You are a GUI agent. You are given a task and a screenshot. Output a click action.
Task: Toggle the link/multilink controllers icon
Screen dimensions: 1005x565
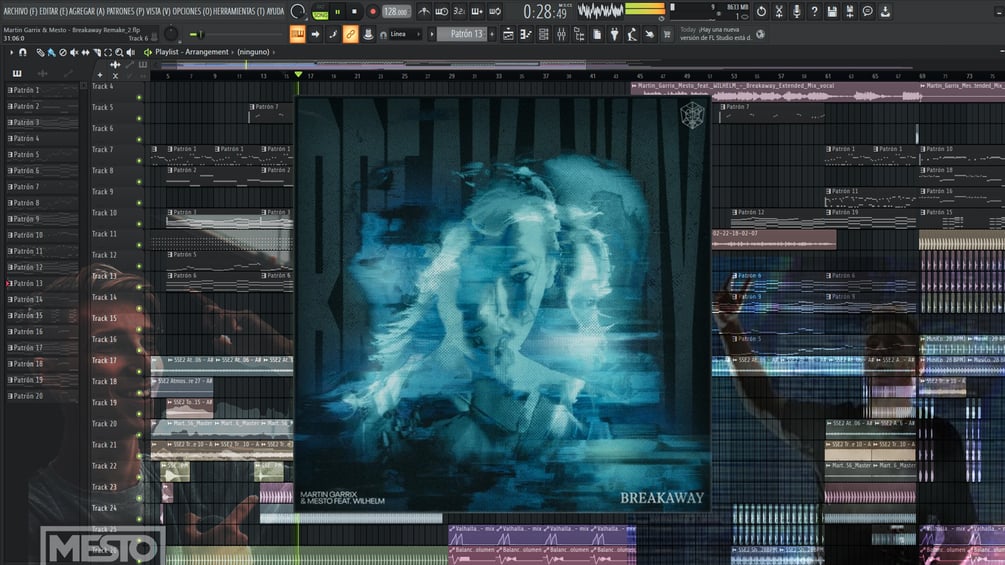point(351,34)
